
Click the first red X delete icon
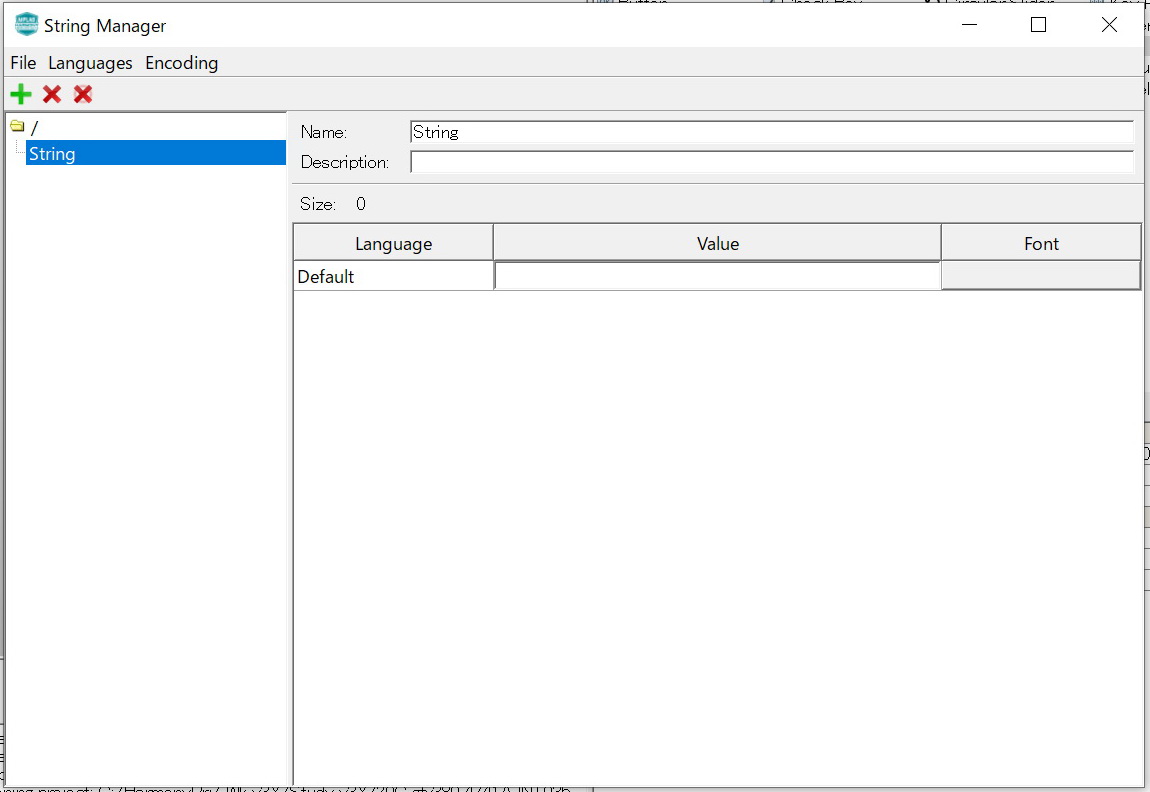click(x=52, y=95)
